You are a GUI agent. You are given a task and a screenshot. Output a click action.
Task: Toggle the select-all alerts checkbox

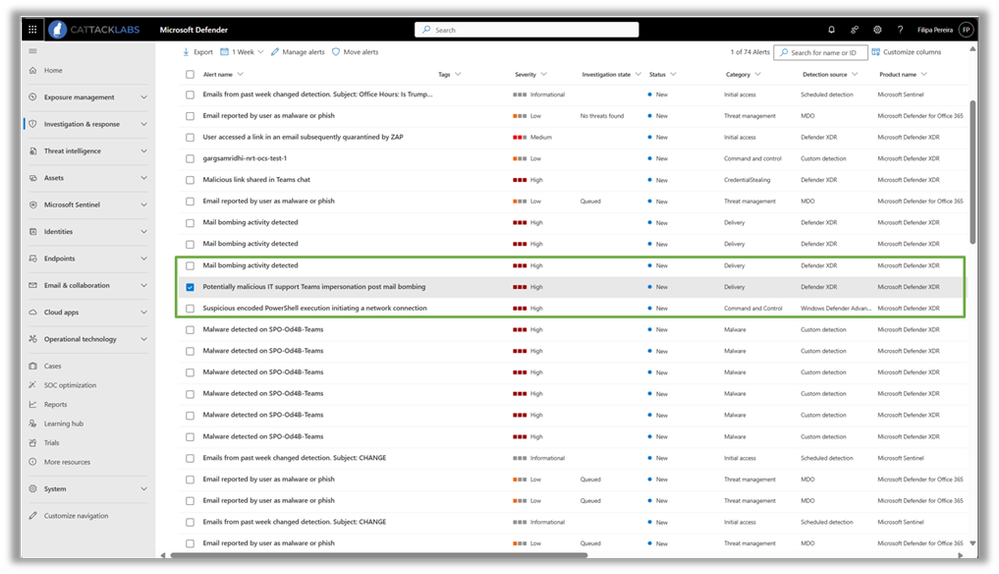(190, 75)
